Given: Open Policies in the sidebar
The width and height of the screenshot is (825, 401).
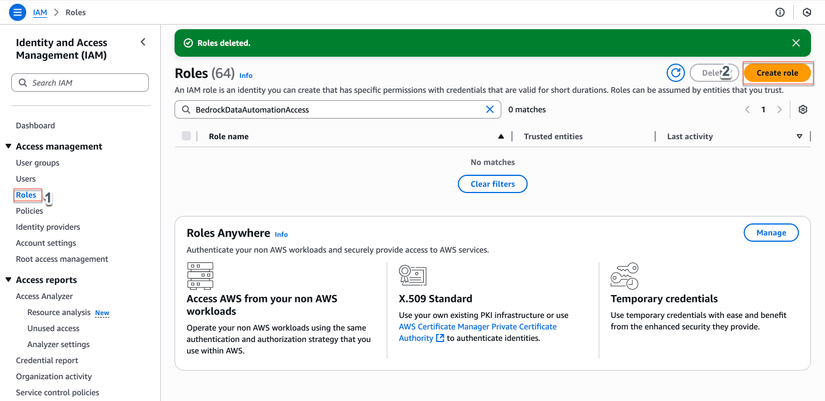Looking at the screenshot, I should click(29, 211).
